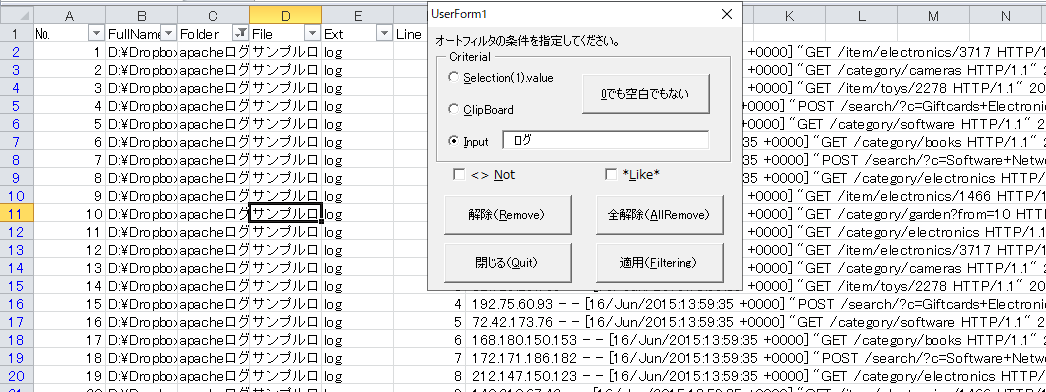Click the Input text field containing ログ
Screen dimensions: 1046x392
[606, 140]
